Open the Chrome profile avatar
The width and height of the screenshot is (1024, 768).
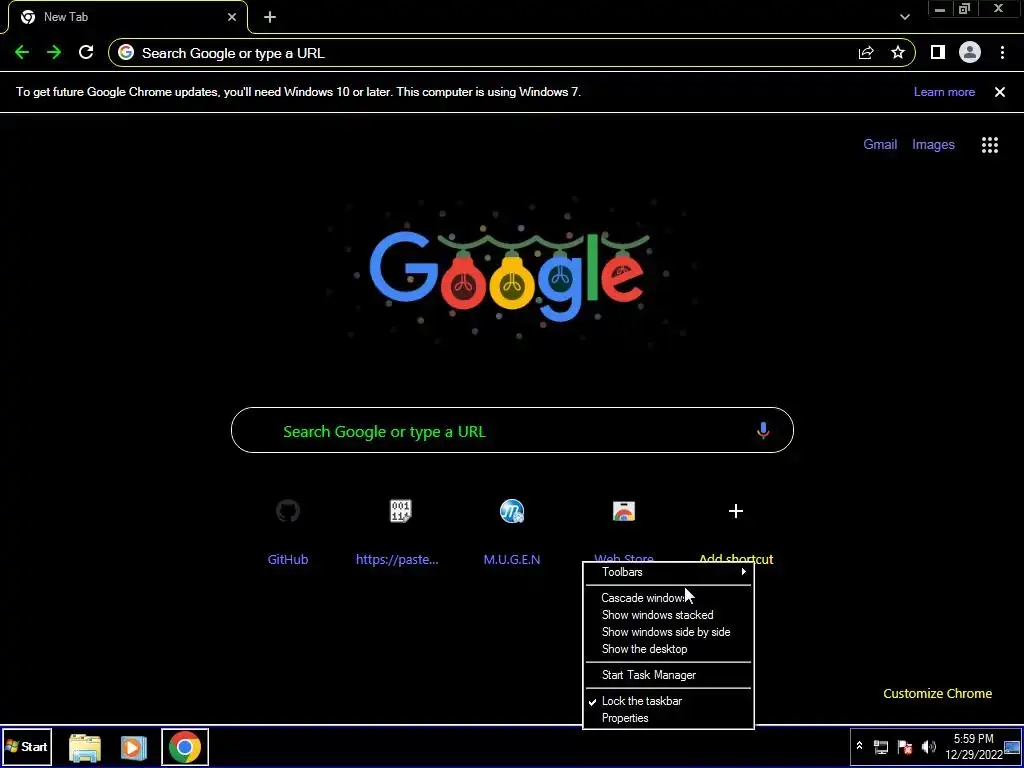click(x=970, y=53)
